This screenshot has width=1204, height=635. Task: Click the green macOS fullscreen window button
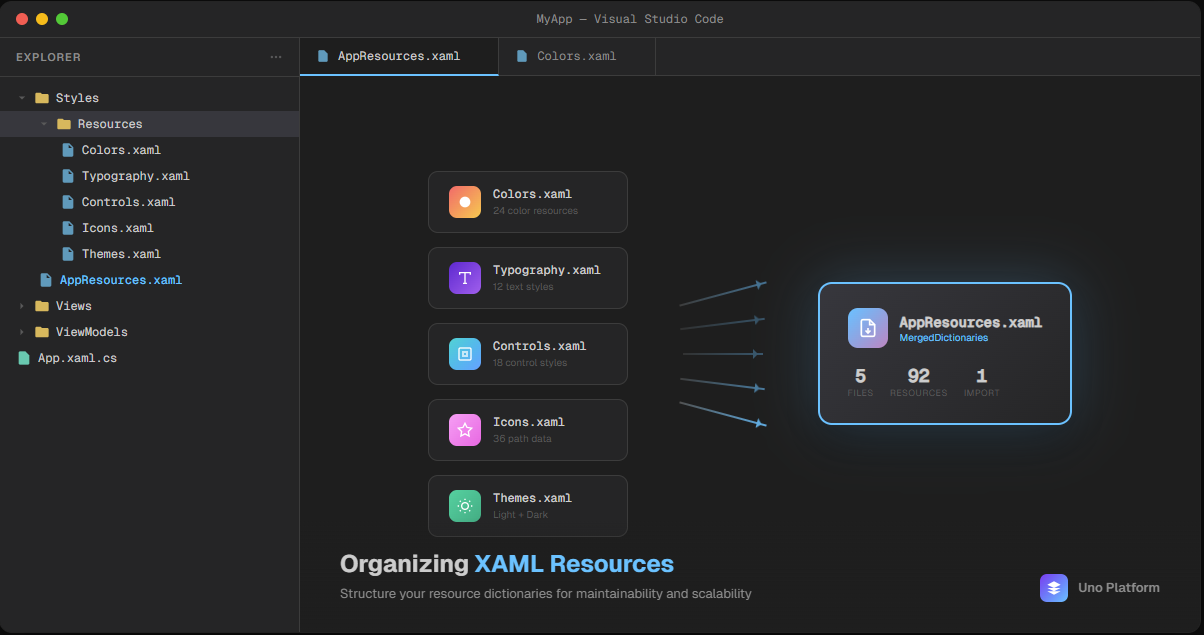click(x=62, y=19)
